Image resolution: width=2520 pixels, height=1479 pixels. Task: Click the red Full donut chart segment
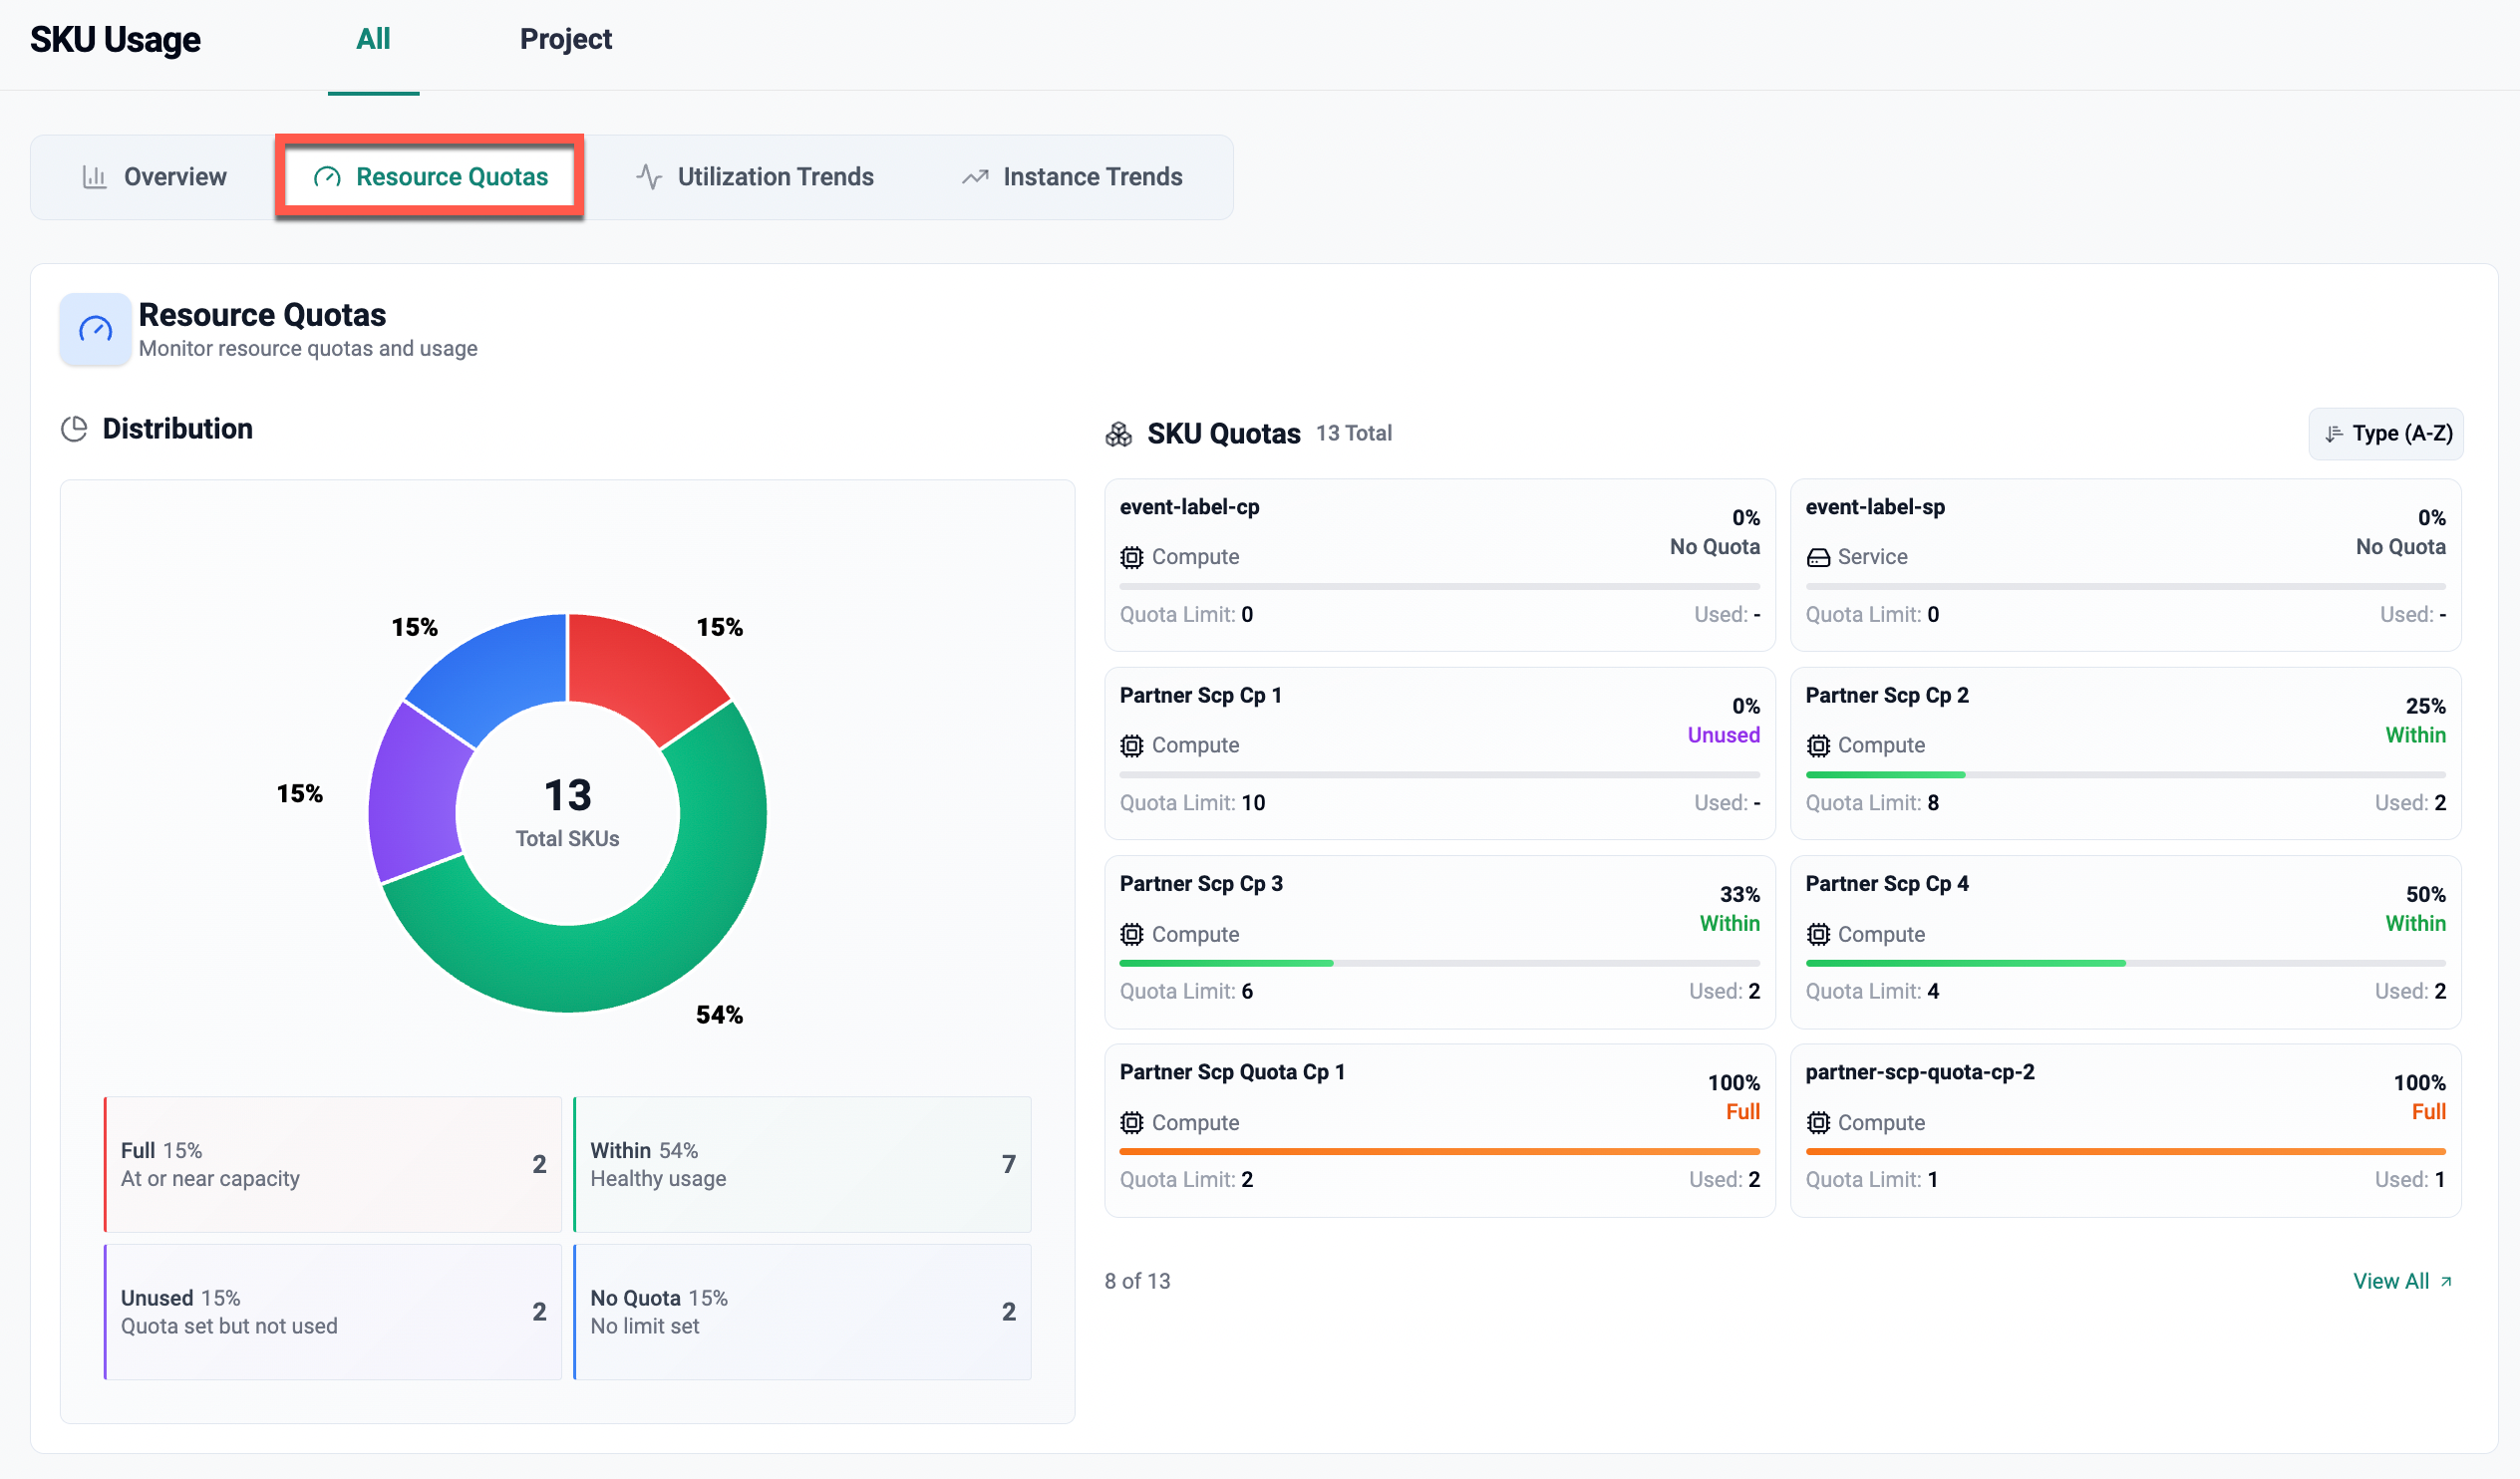640,670
